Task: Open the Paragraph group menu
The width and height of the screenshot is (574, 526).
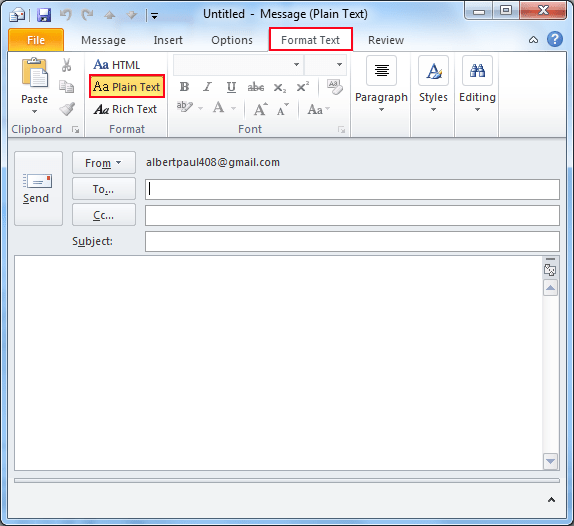Action: [381, 85]
